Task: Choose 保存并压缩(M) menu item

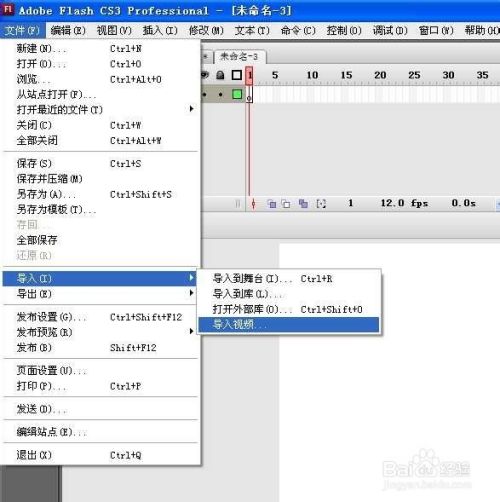Action: (100, 179)
